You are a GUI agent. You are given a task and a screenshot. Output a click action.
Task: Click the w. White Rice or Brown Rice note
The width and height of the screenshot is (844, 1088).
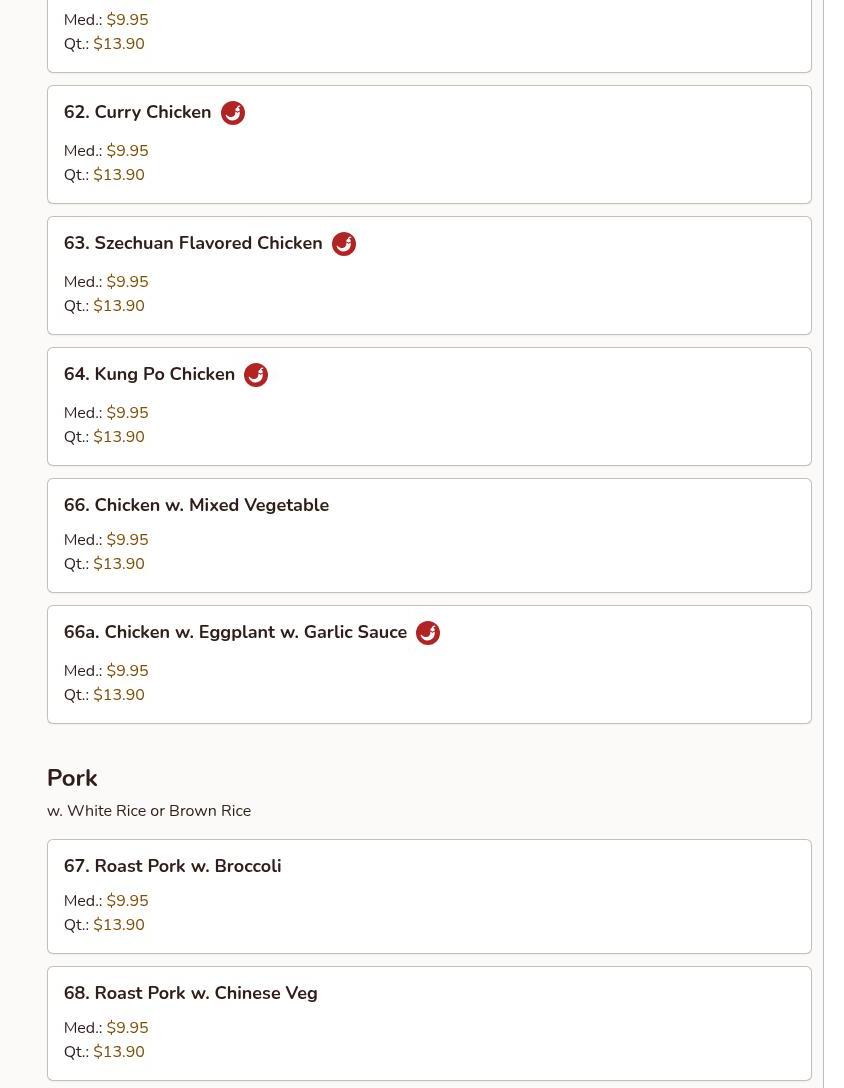pos(149,811)
